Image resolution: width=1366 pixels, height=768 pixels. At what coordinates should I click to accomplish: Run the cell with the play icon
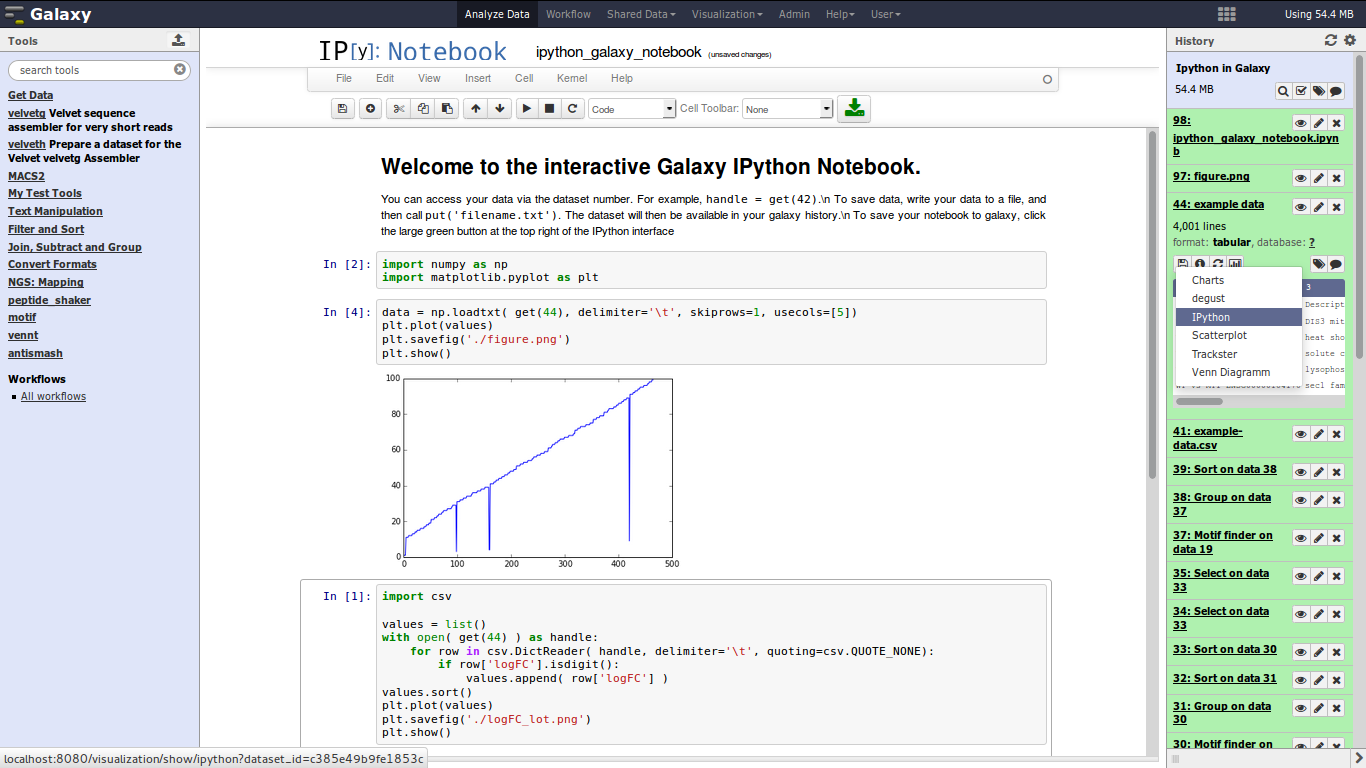pyautogui.click(x=527, y=108)
